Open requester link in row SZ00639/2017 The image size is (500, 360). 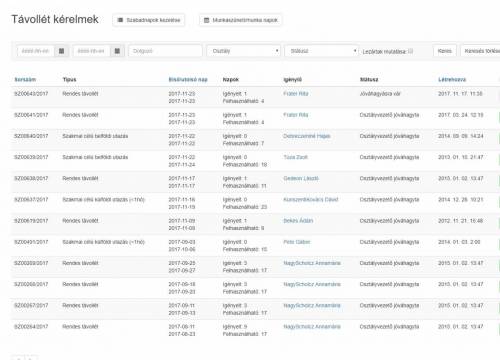coord(295,157)
